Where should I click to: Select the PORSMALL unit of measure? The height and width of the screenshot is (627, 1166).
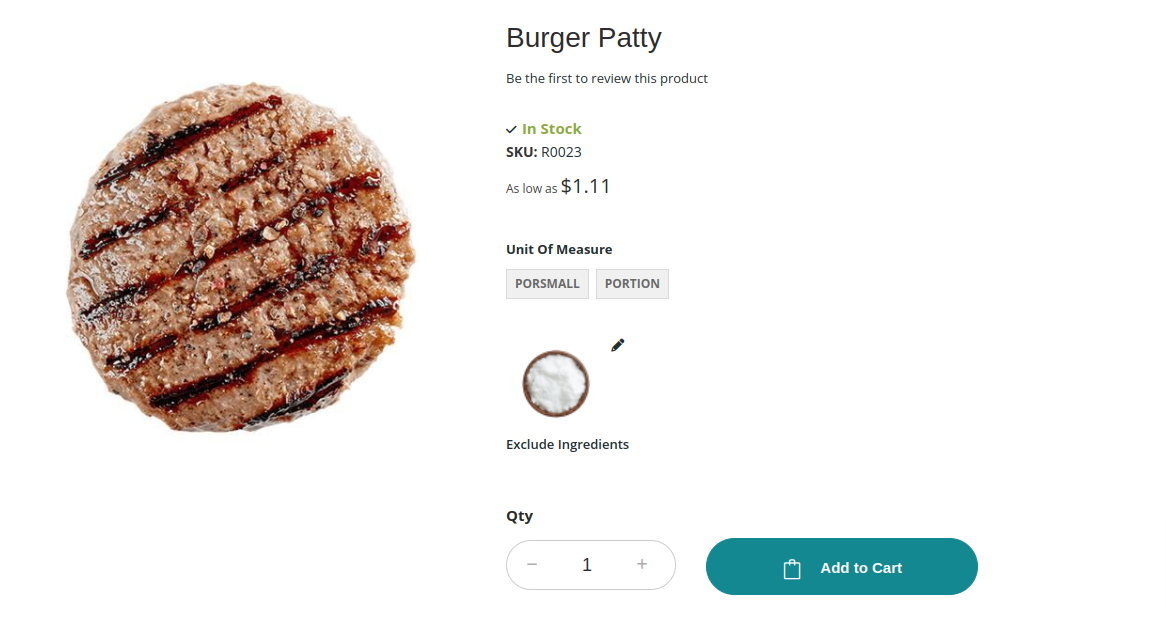coord(547,284)
